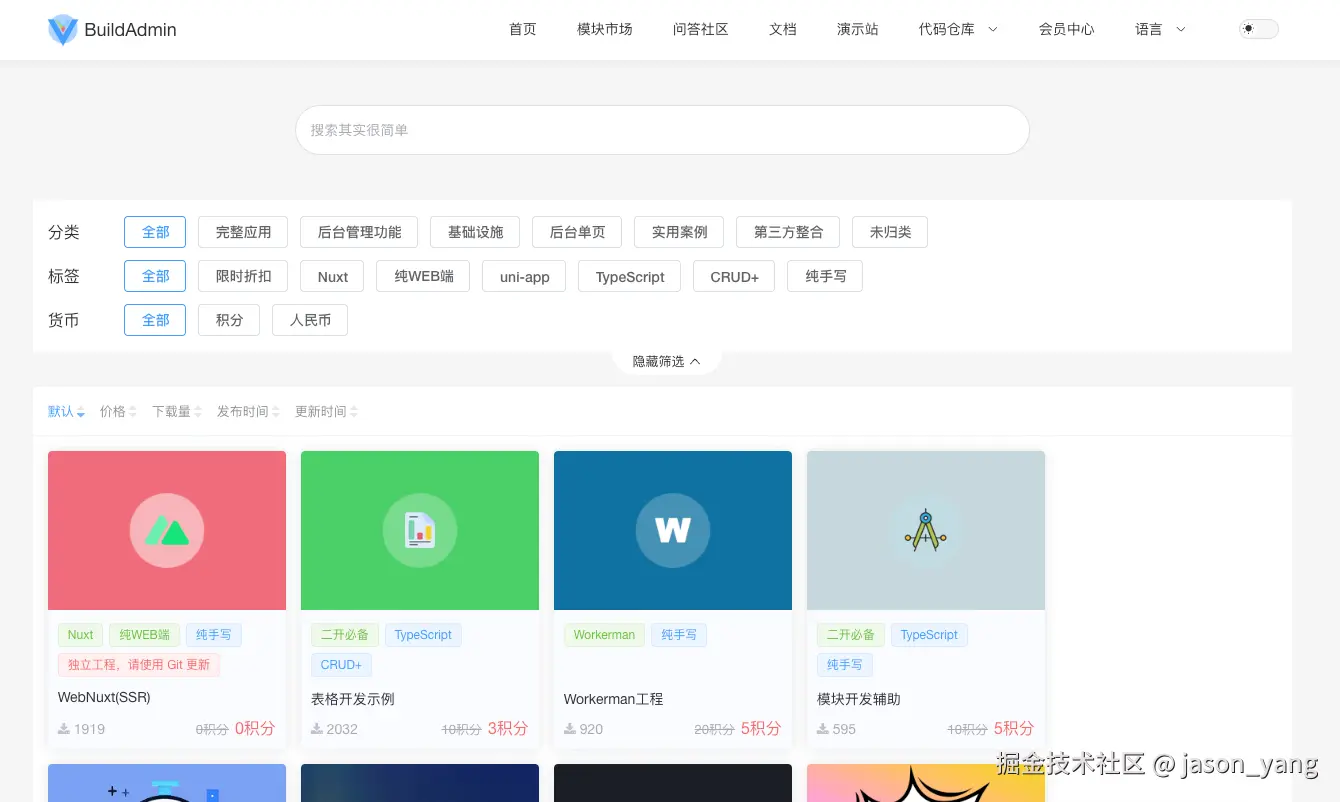1340x802 pixels.
Task: Filter tags by 限时折扣
Action: [x=243, y=276]
